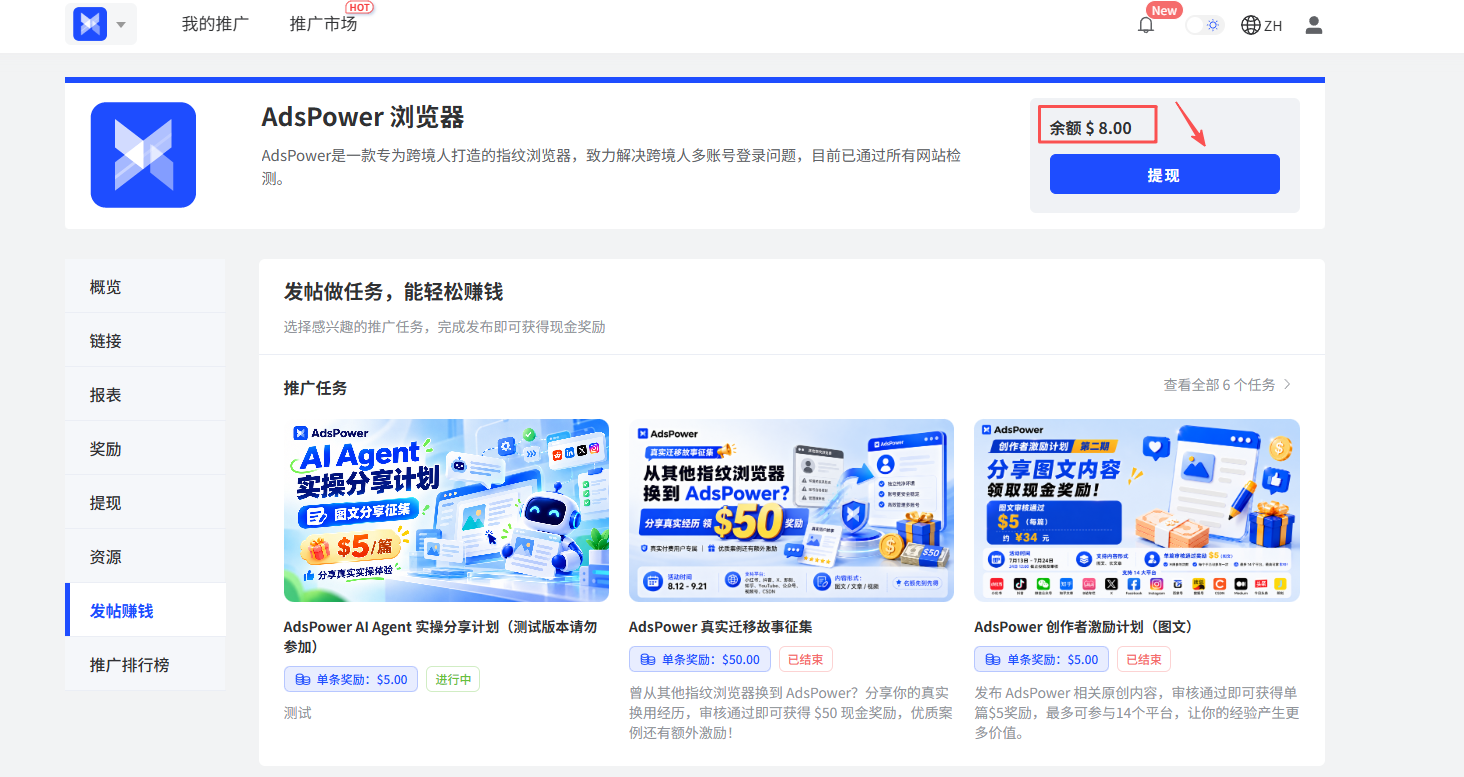Select 概览 in the sidebar
Viewport: 1464px width, 777px height.
(145, 287)
